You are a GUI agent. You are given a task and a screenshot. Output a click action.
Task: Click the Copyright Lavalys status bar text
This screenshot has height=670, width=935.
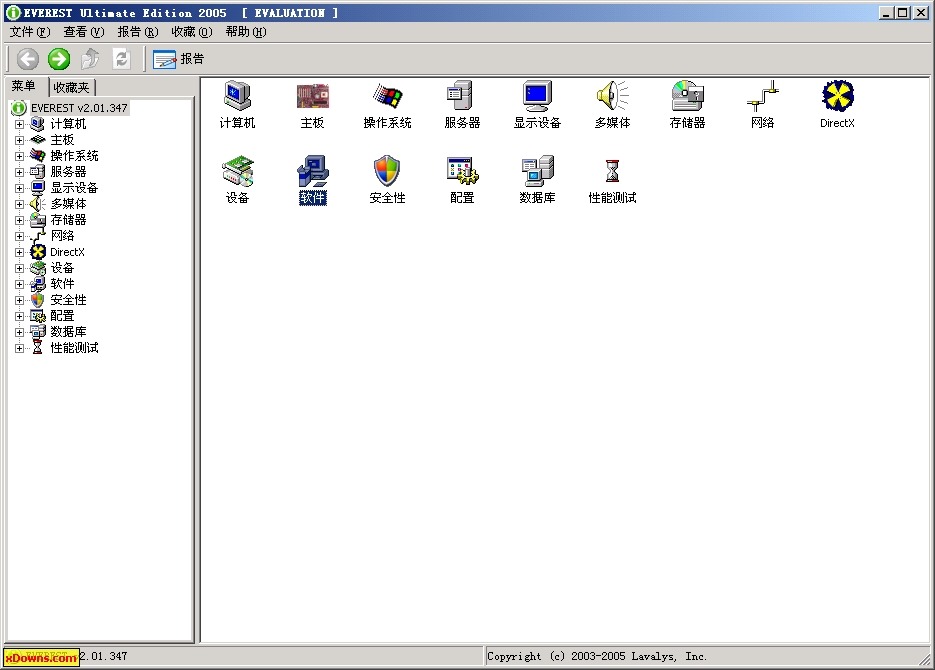point(597,656)
